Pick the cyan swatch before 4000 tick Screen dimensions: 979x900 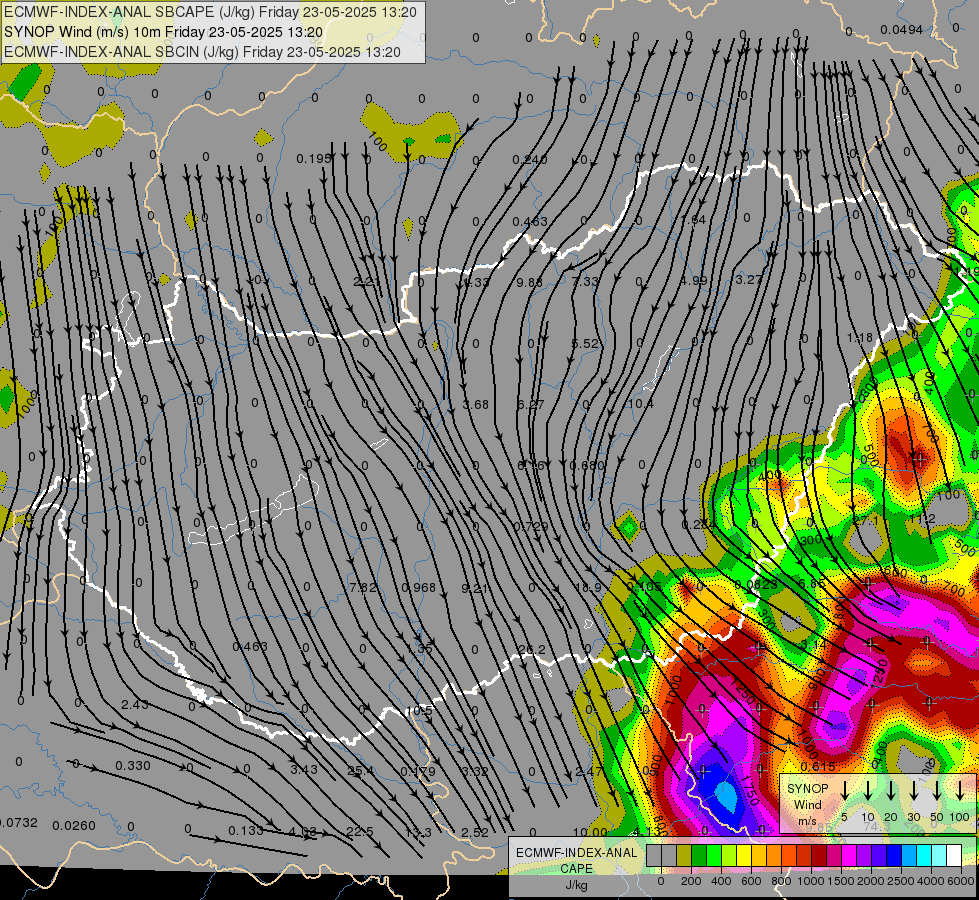[x=923, y=856]
